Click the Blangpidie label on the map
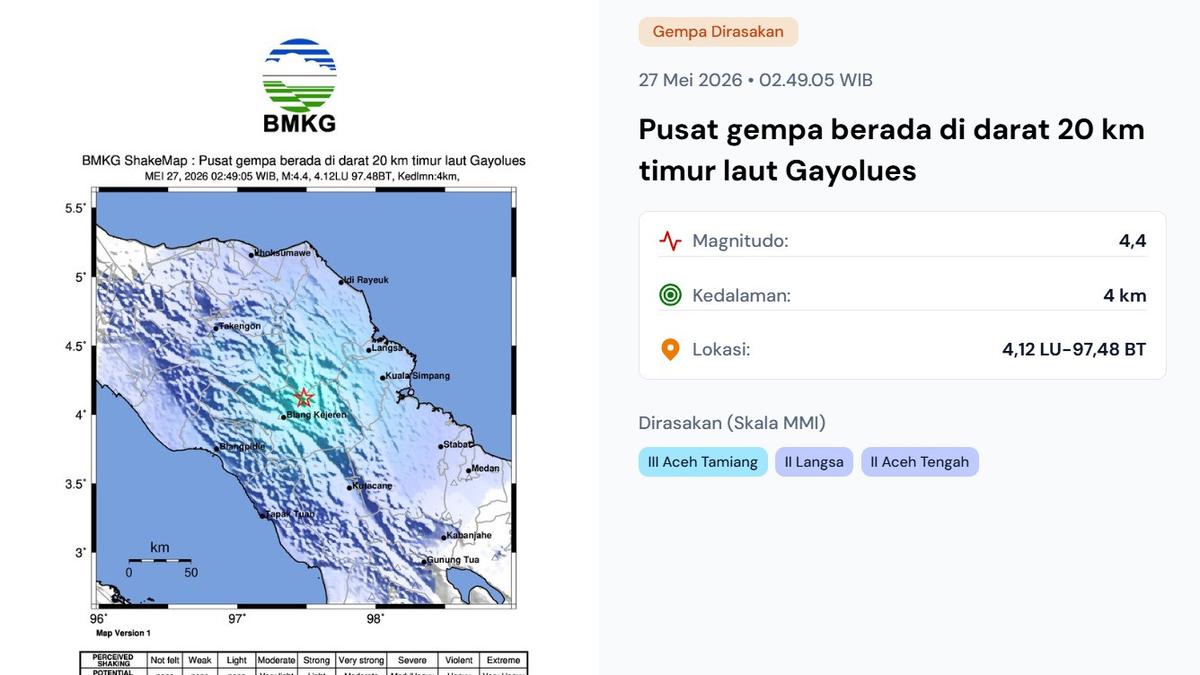This screenshot has height=675, width=1200. click(242, 446)
